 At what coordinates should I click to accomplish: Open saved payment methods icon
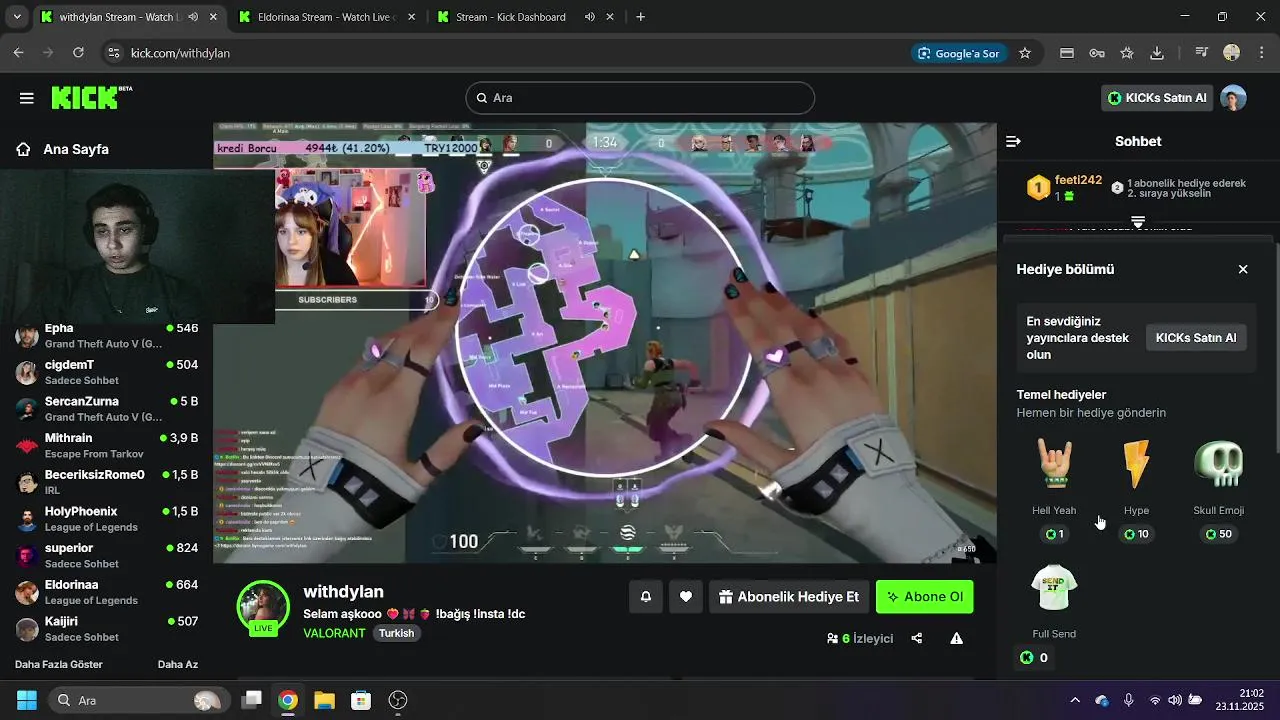[x=1067, y=53]
